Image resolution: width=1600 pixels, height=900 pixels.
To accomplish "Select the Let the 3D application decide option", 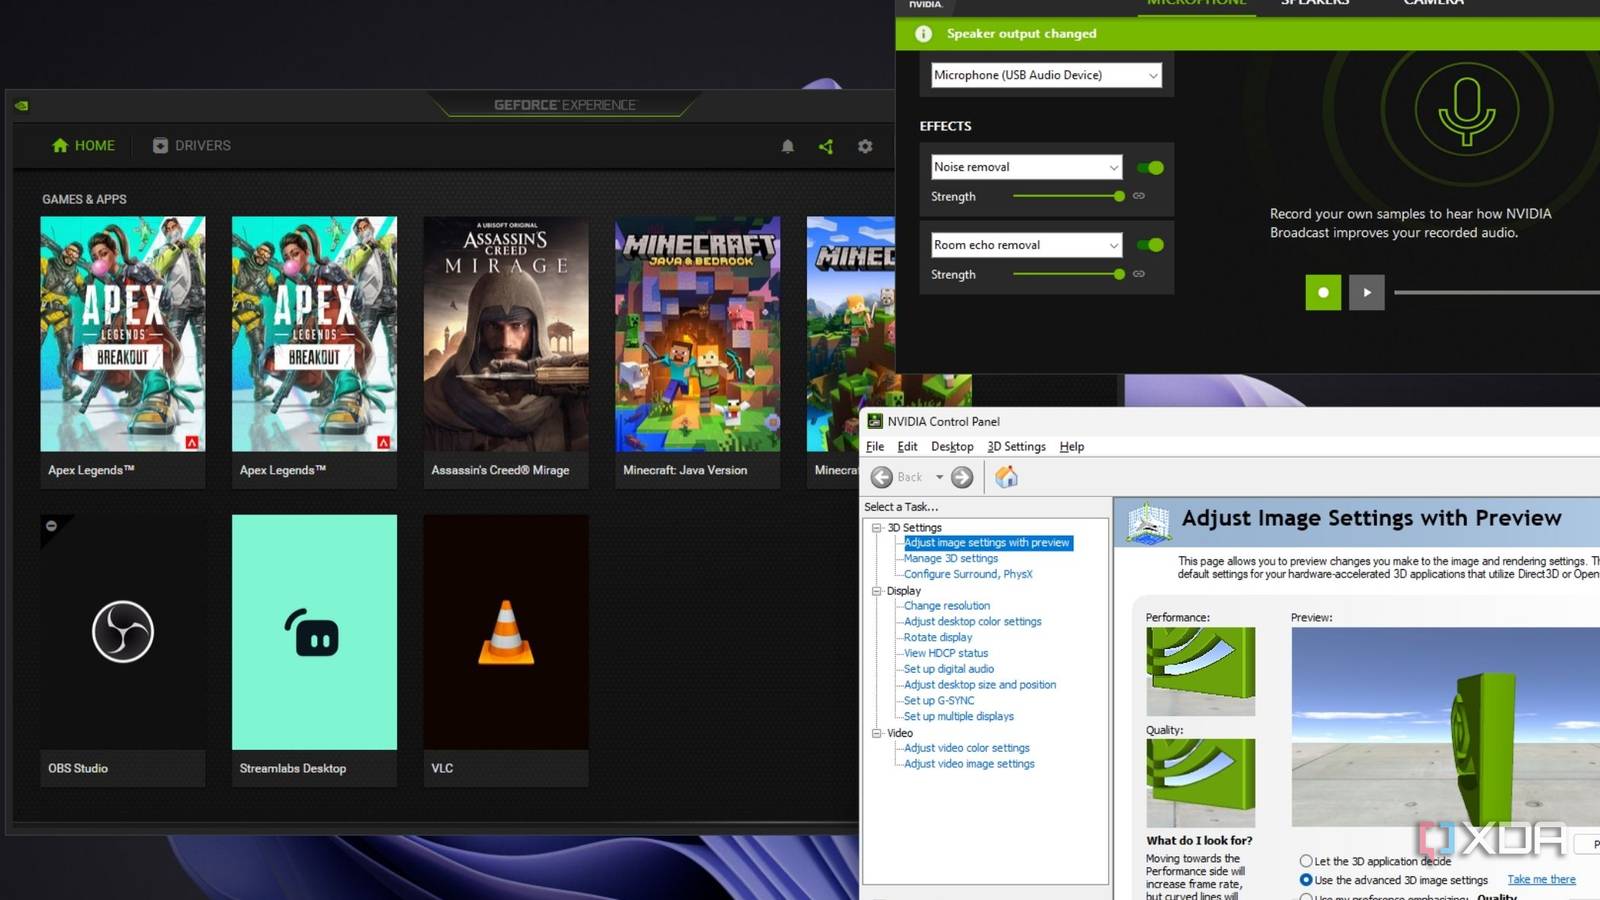I will (1305, 860).
